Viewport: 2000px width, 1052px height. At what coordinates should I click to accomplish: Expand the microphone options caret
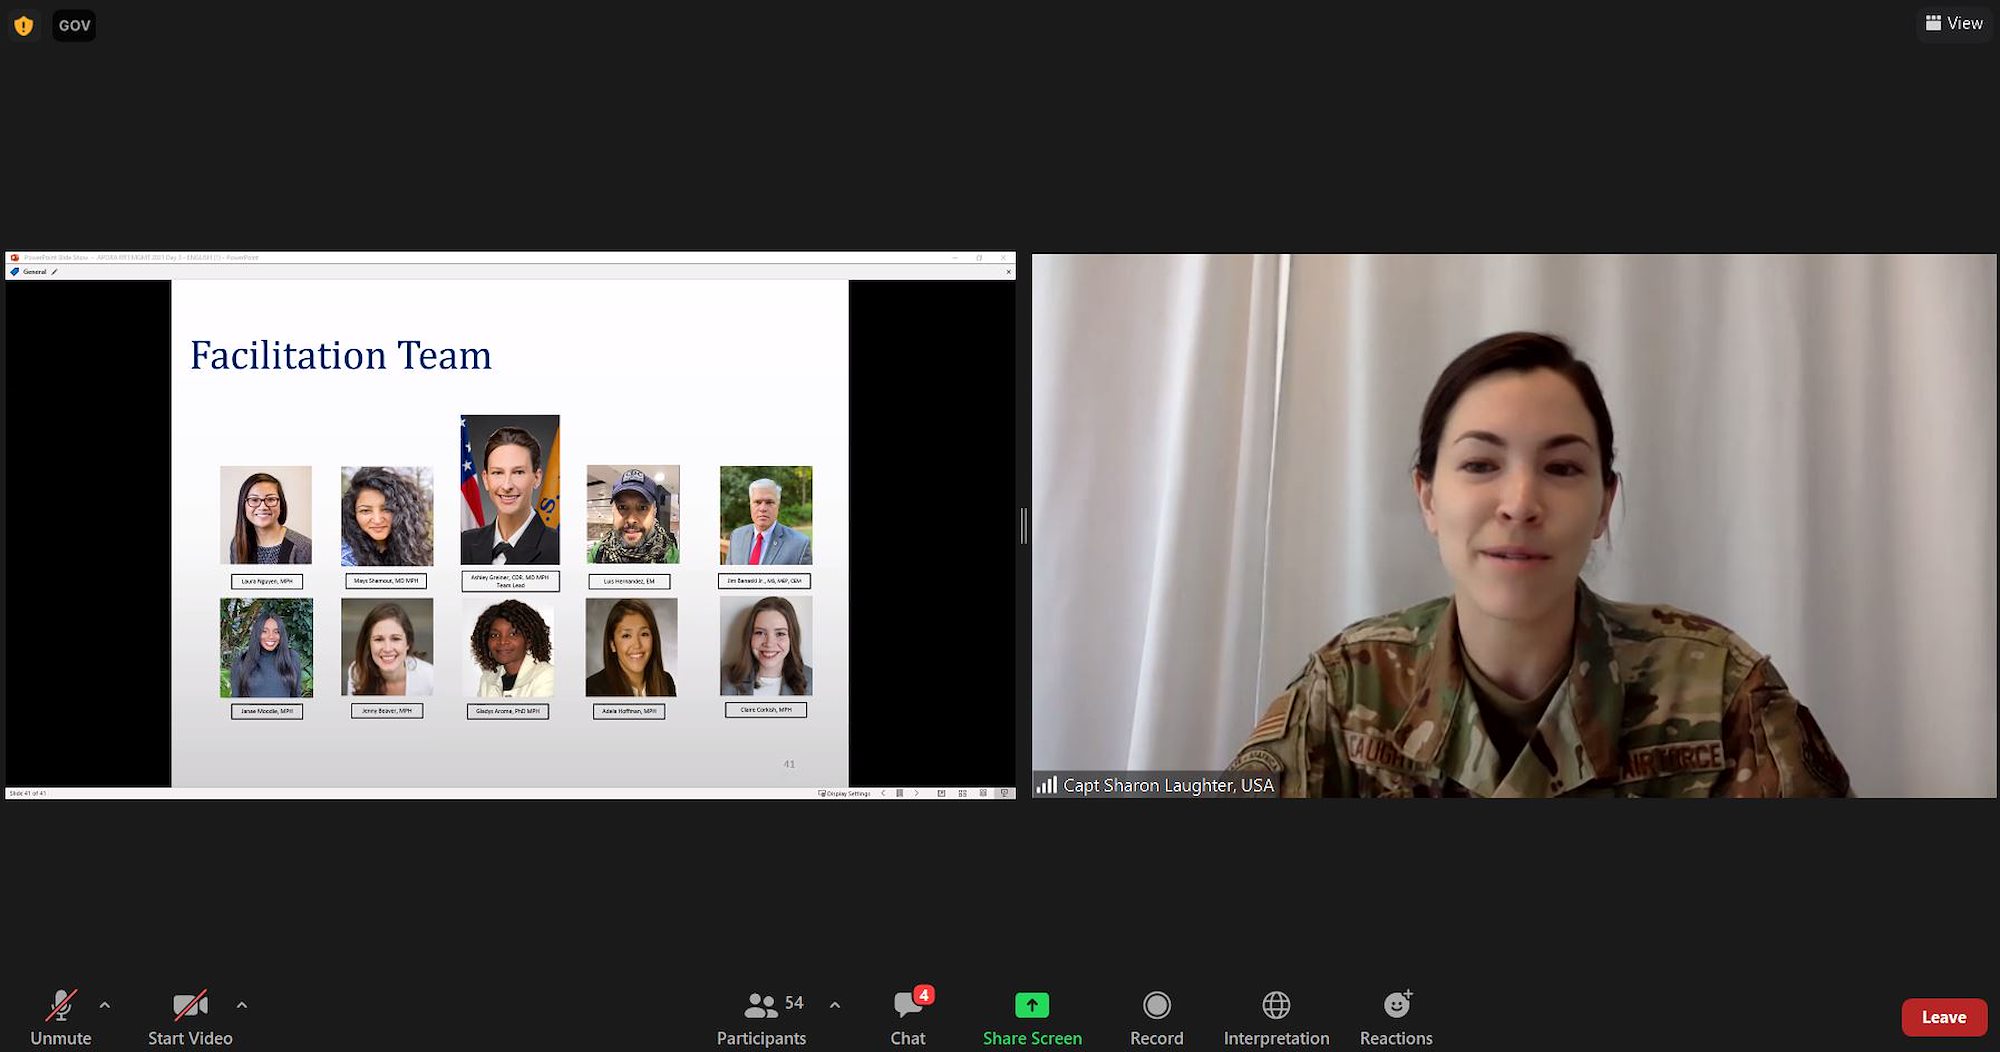tap(103, 1006)
